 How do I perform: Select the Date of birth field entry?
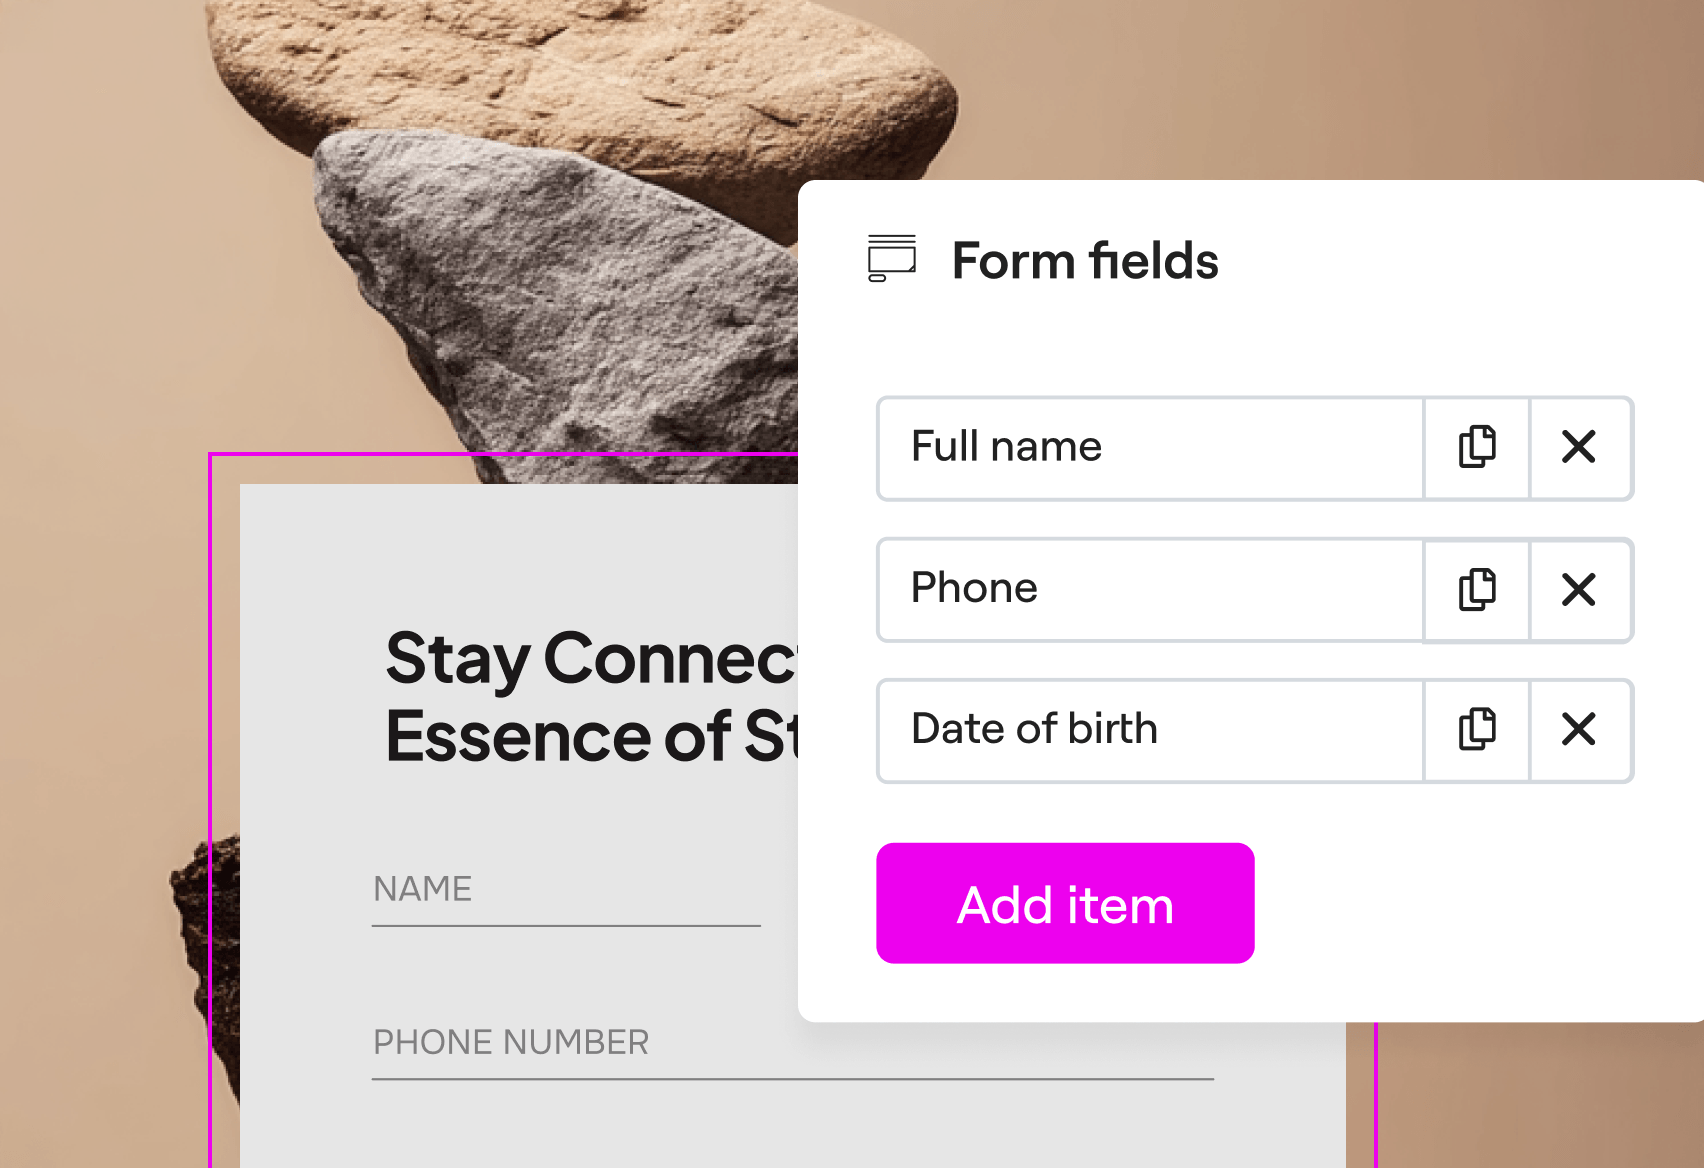click(x=1150, y=729)
